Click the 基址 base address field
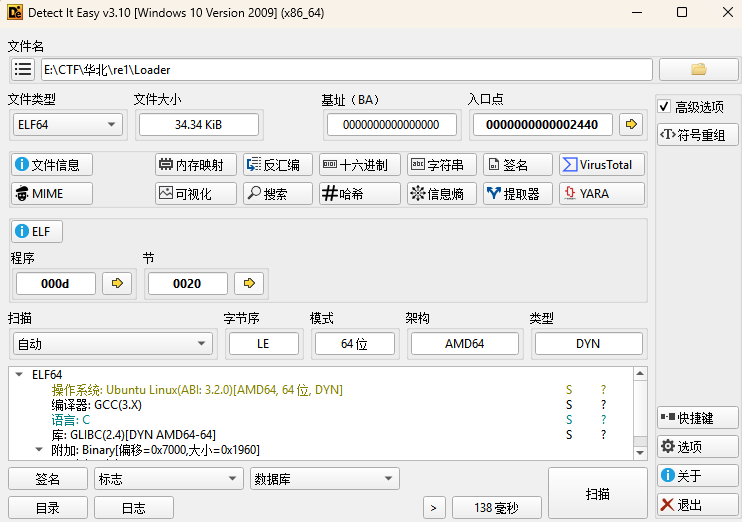 pyautogui.click(x=391, y=124)
